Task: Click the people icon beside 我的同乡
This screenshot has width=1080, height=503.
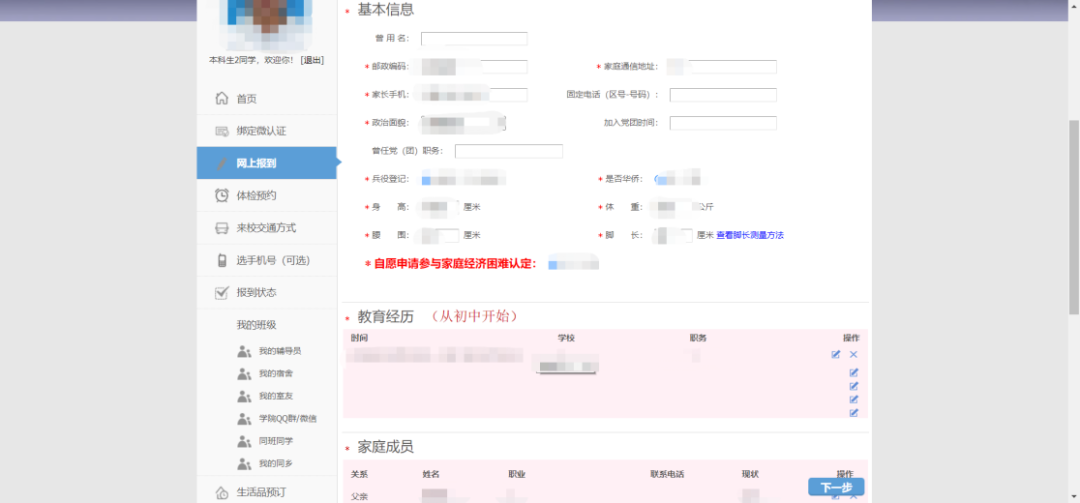Action: (x=244, y=463)
